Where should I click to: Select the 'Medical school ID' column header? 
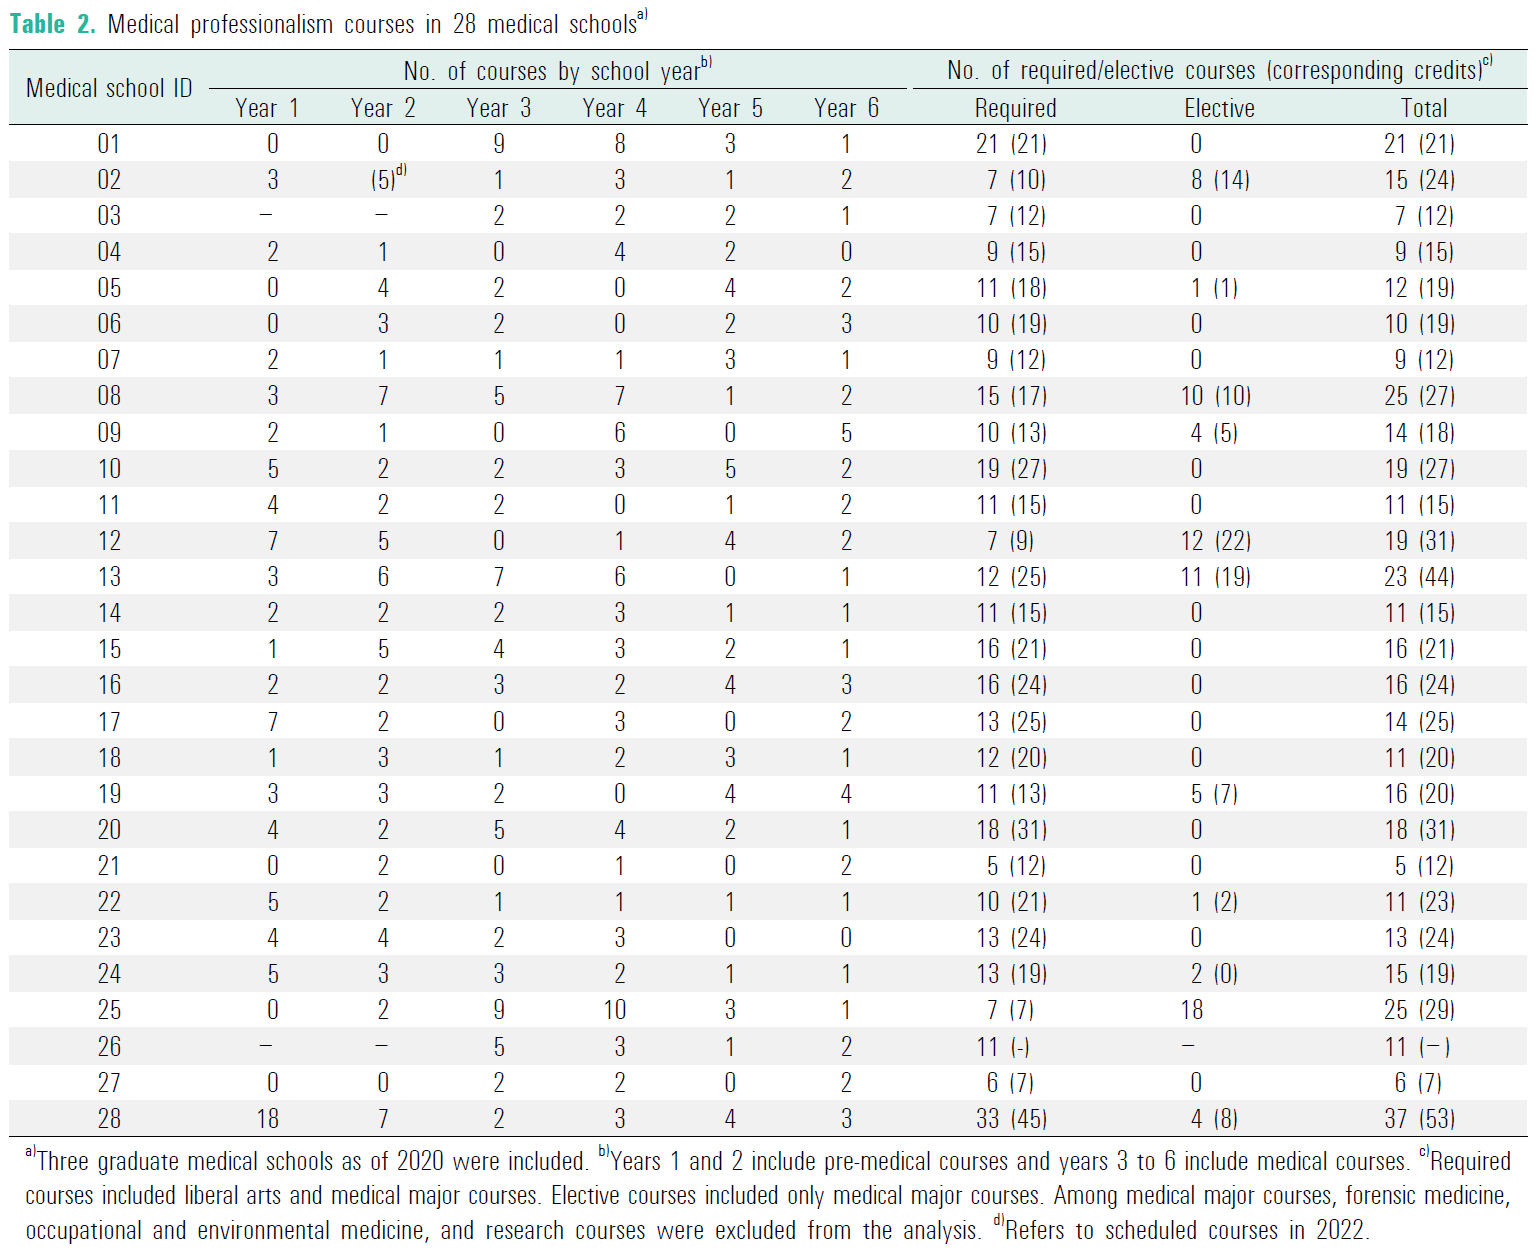pyautogui.click(x=109, y=88)
